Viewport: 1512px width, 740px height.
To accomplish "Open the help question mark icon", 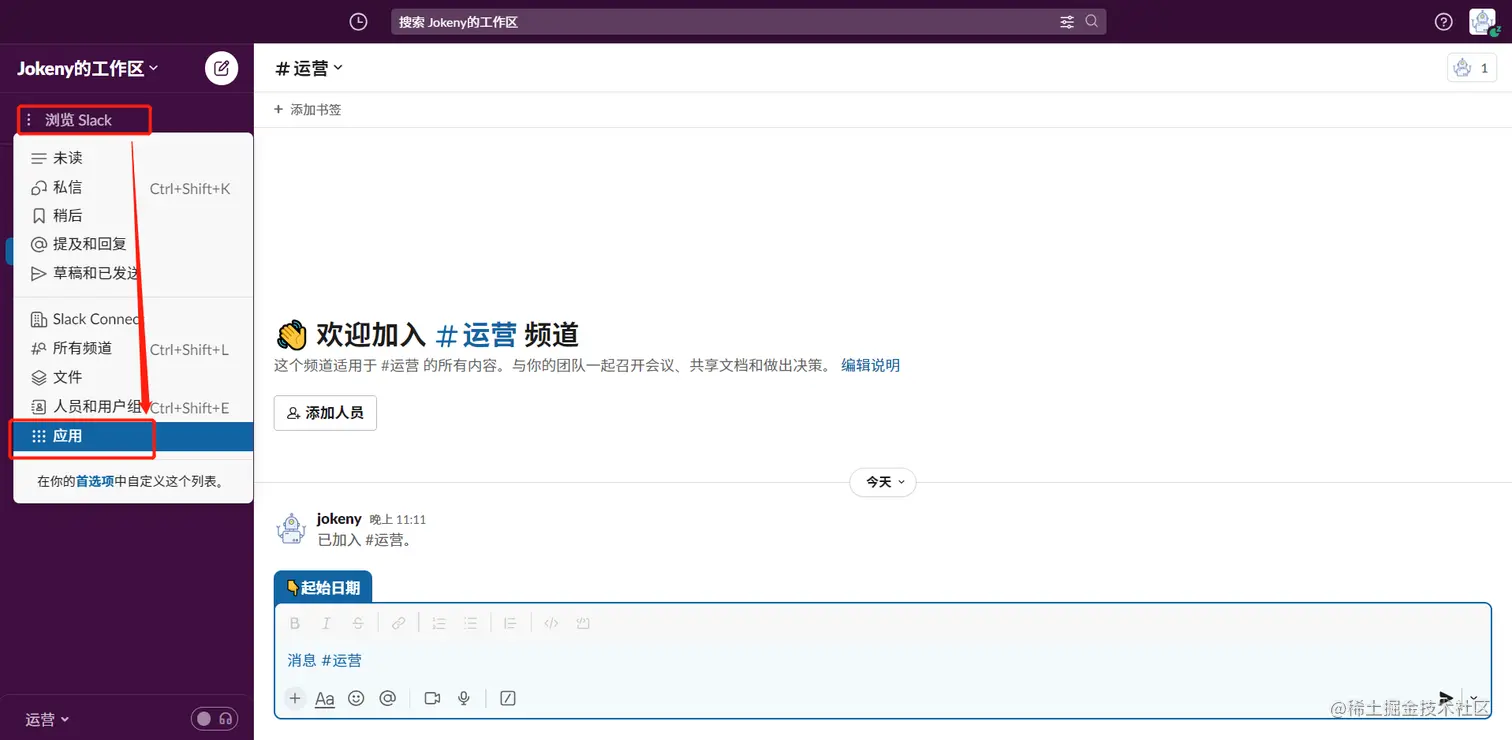I will [x=1443, y=22].
